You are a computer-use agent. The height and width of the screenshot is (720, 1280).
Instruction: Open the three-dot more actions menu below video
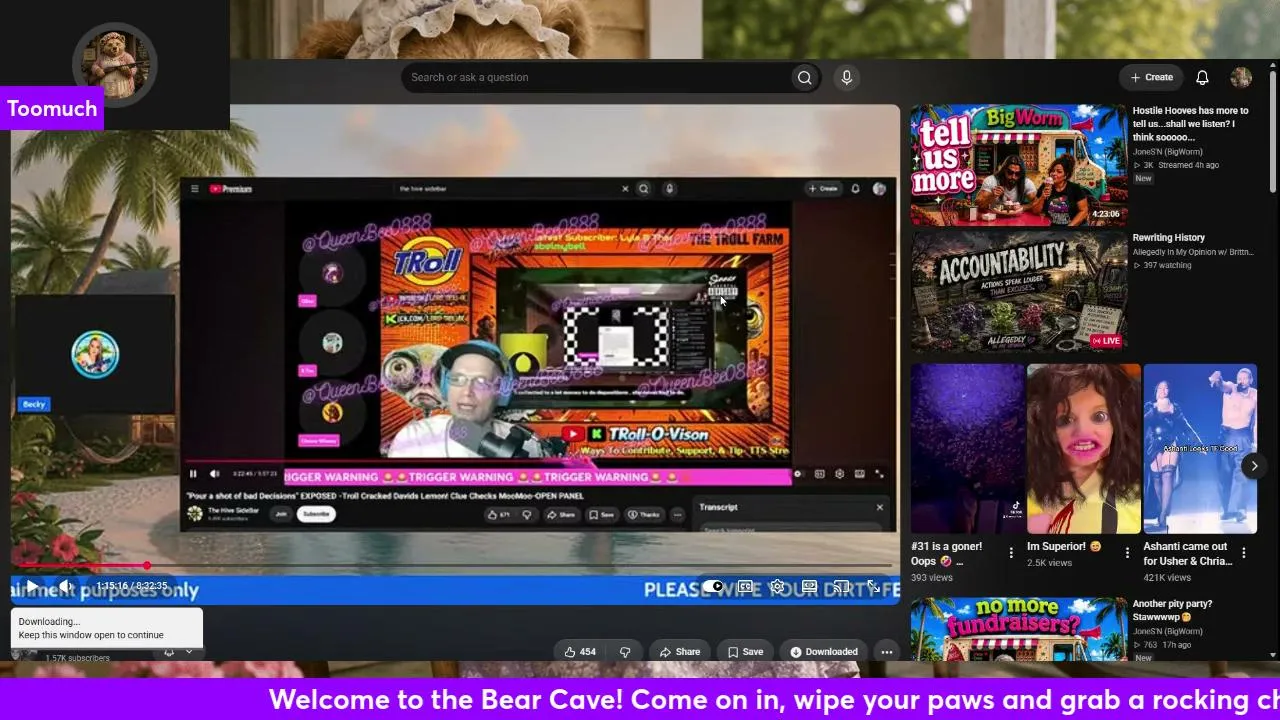coord(886,652)
